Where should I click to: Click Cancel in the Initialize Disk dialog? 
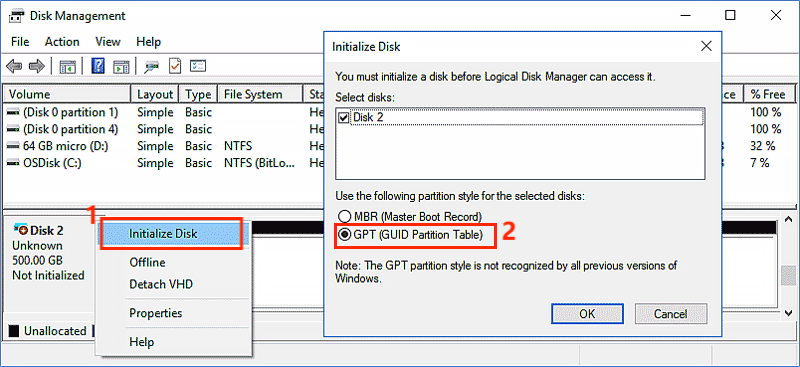[670, 313]
